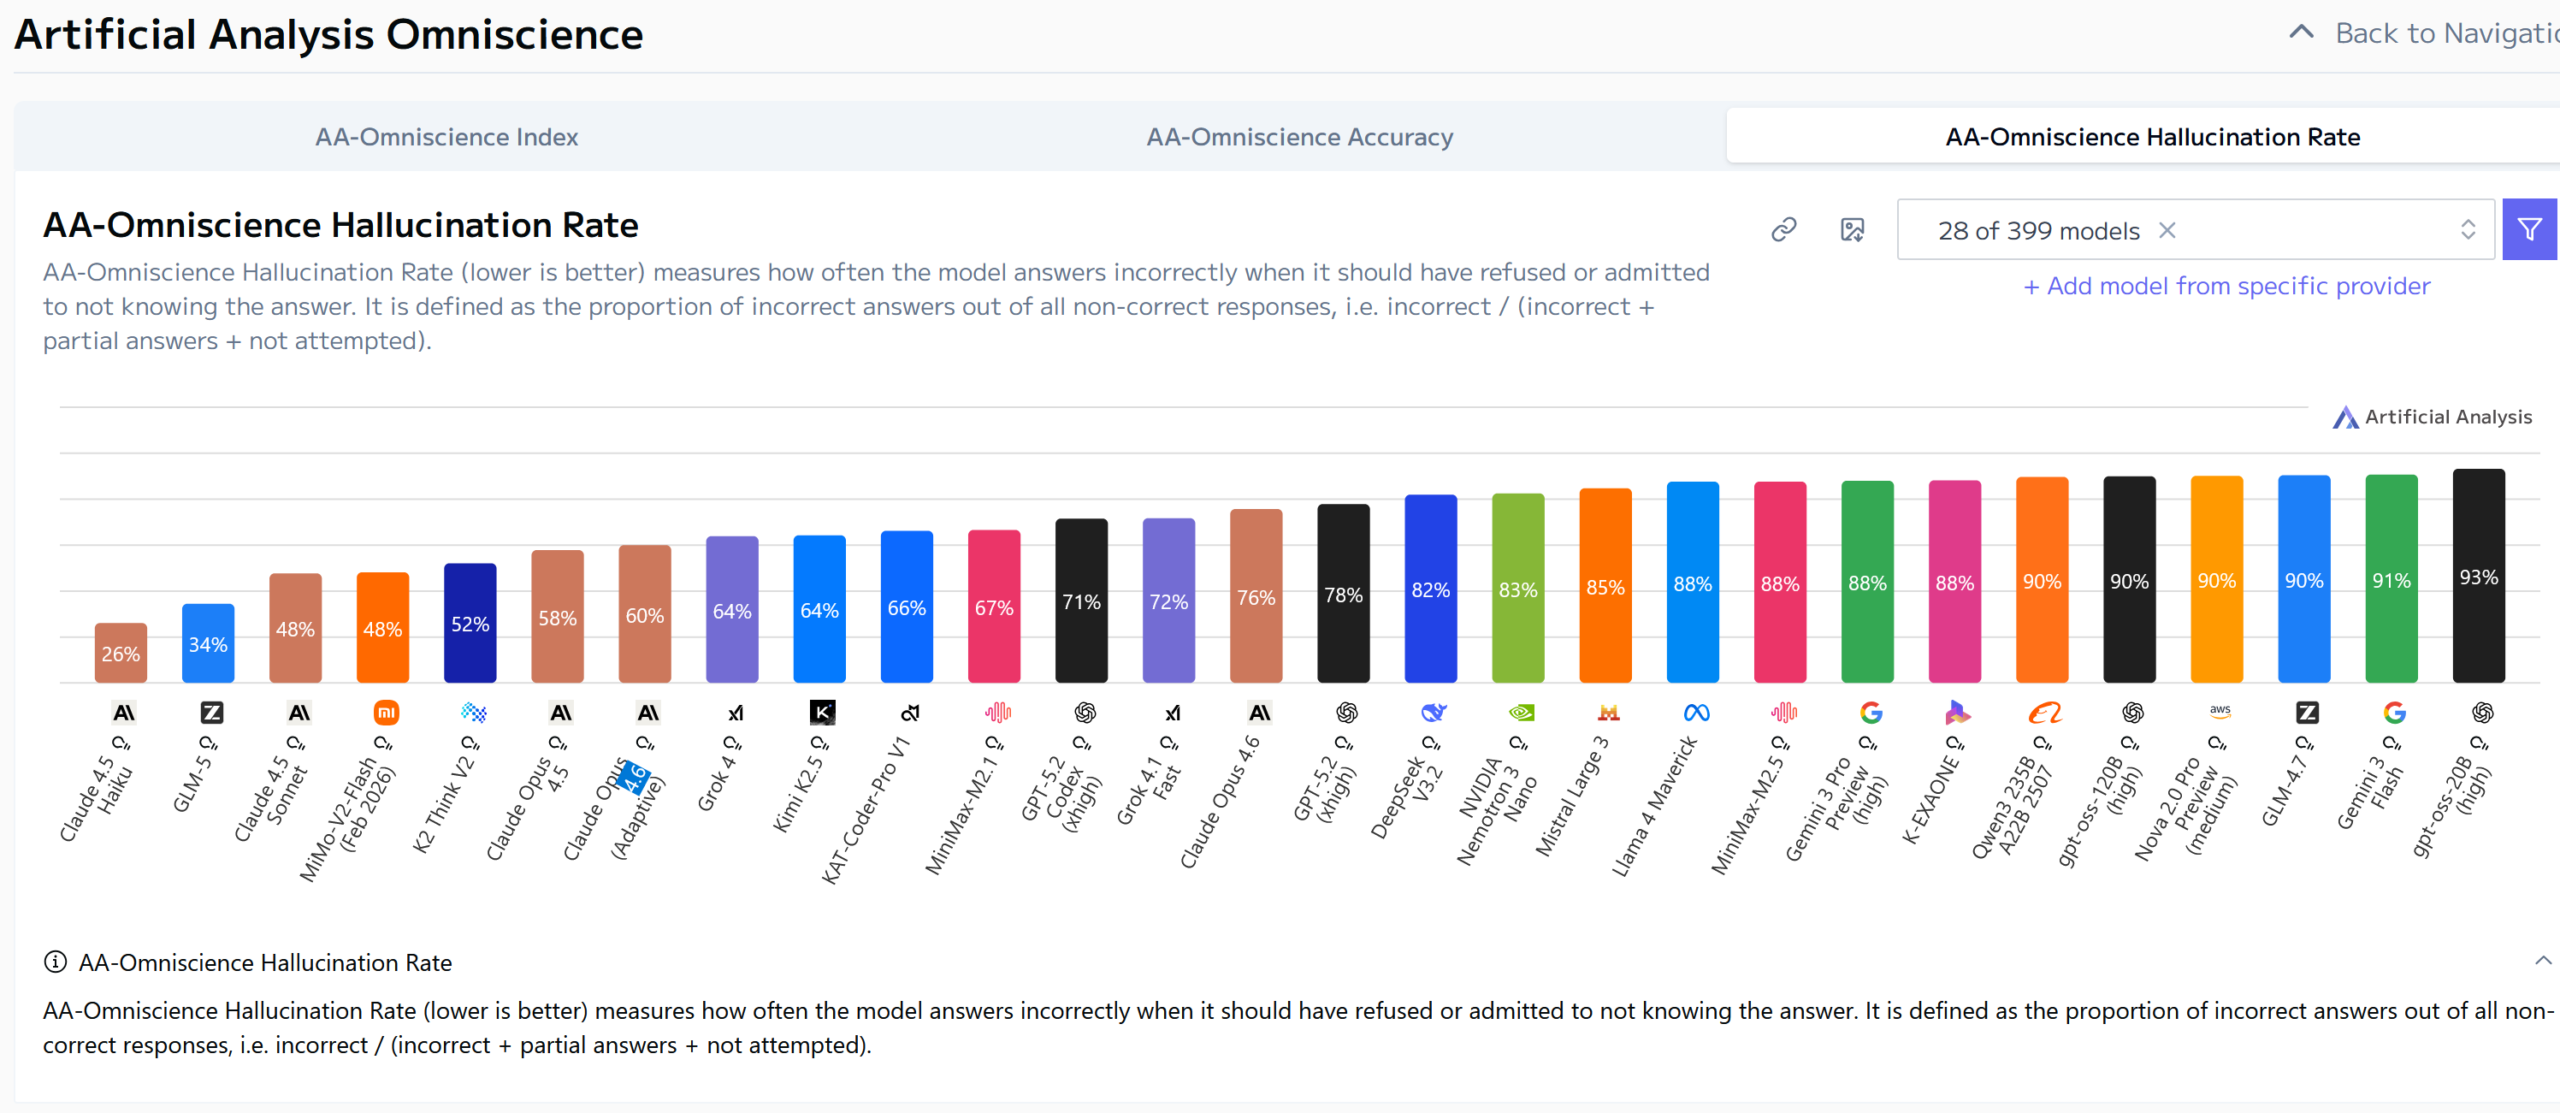
Task: Click the Claude 4.5 Haiku 26% bar
Action: 121,653
